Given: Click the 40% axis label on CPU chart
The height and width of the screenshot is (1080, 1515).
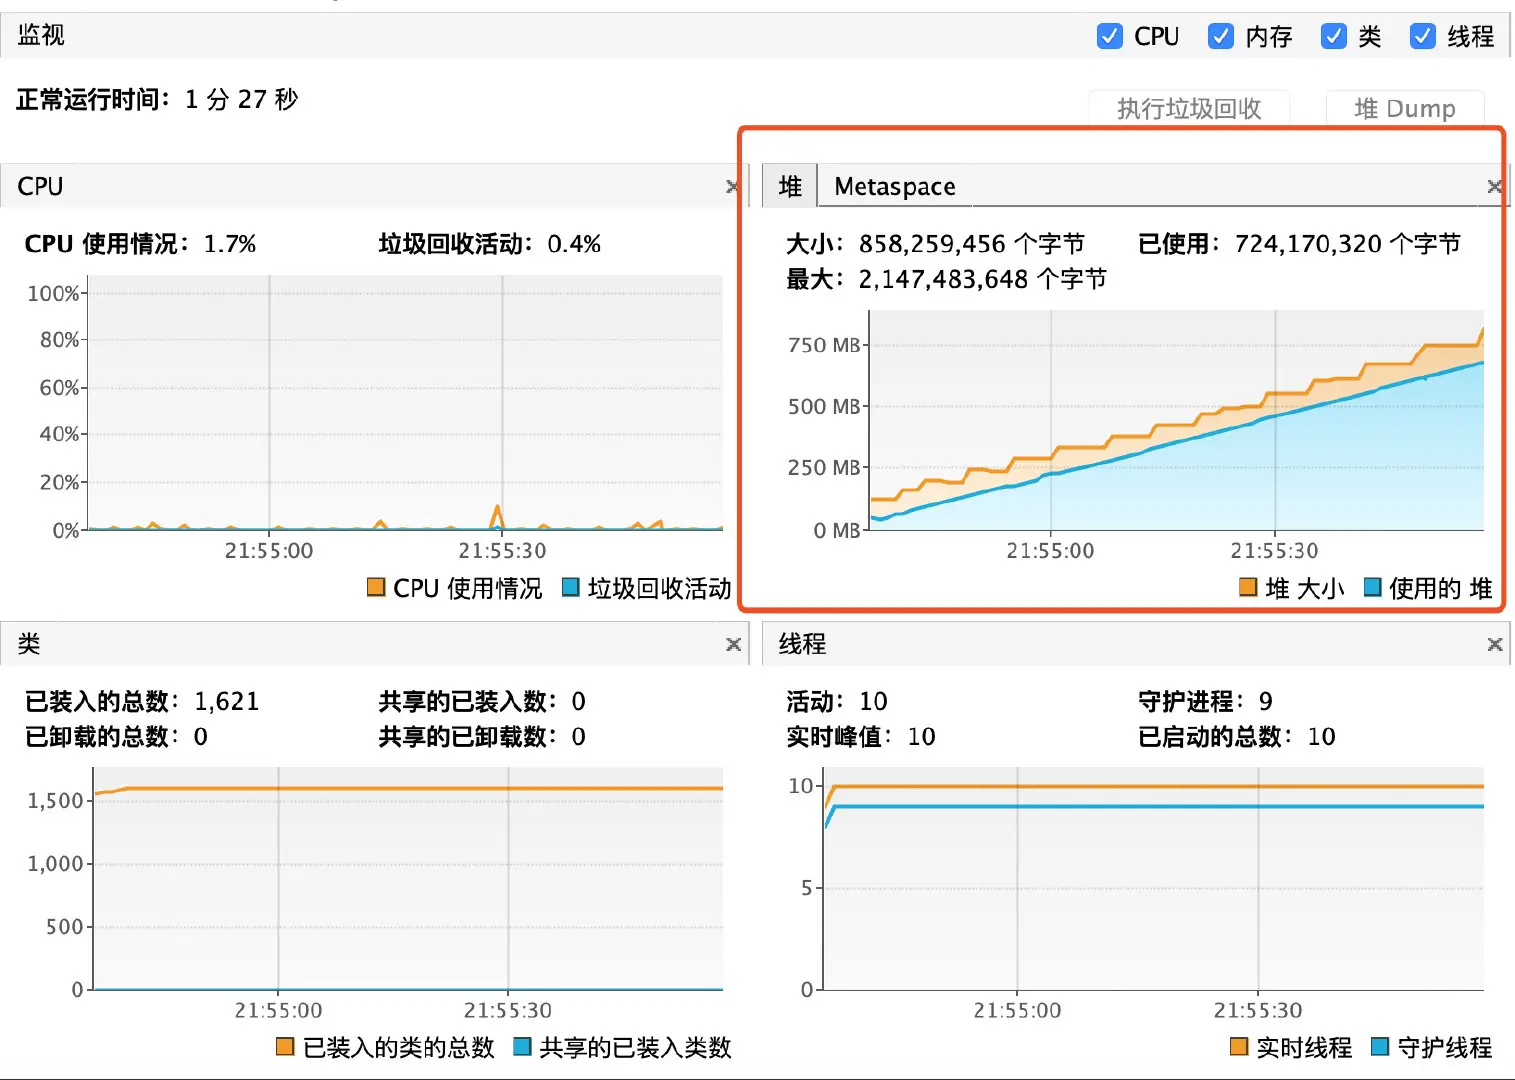Looking at the screenshot, I should [x=59, y=434].
